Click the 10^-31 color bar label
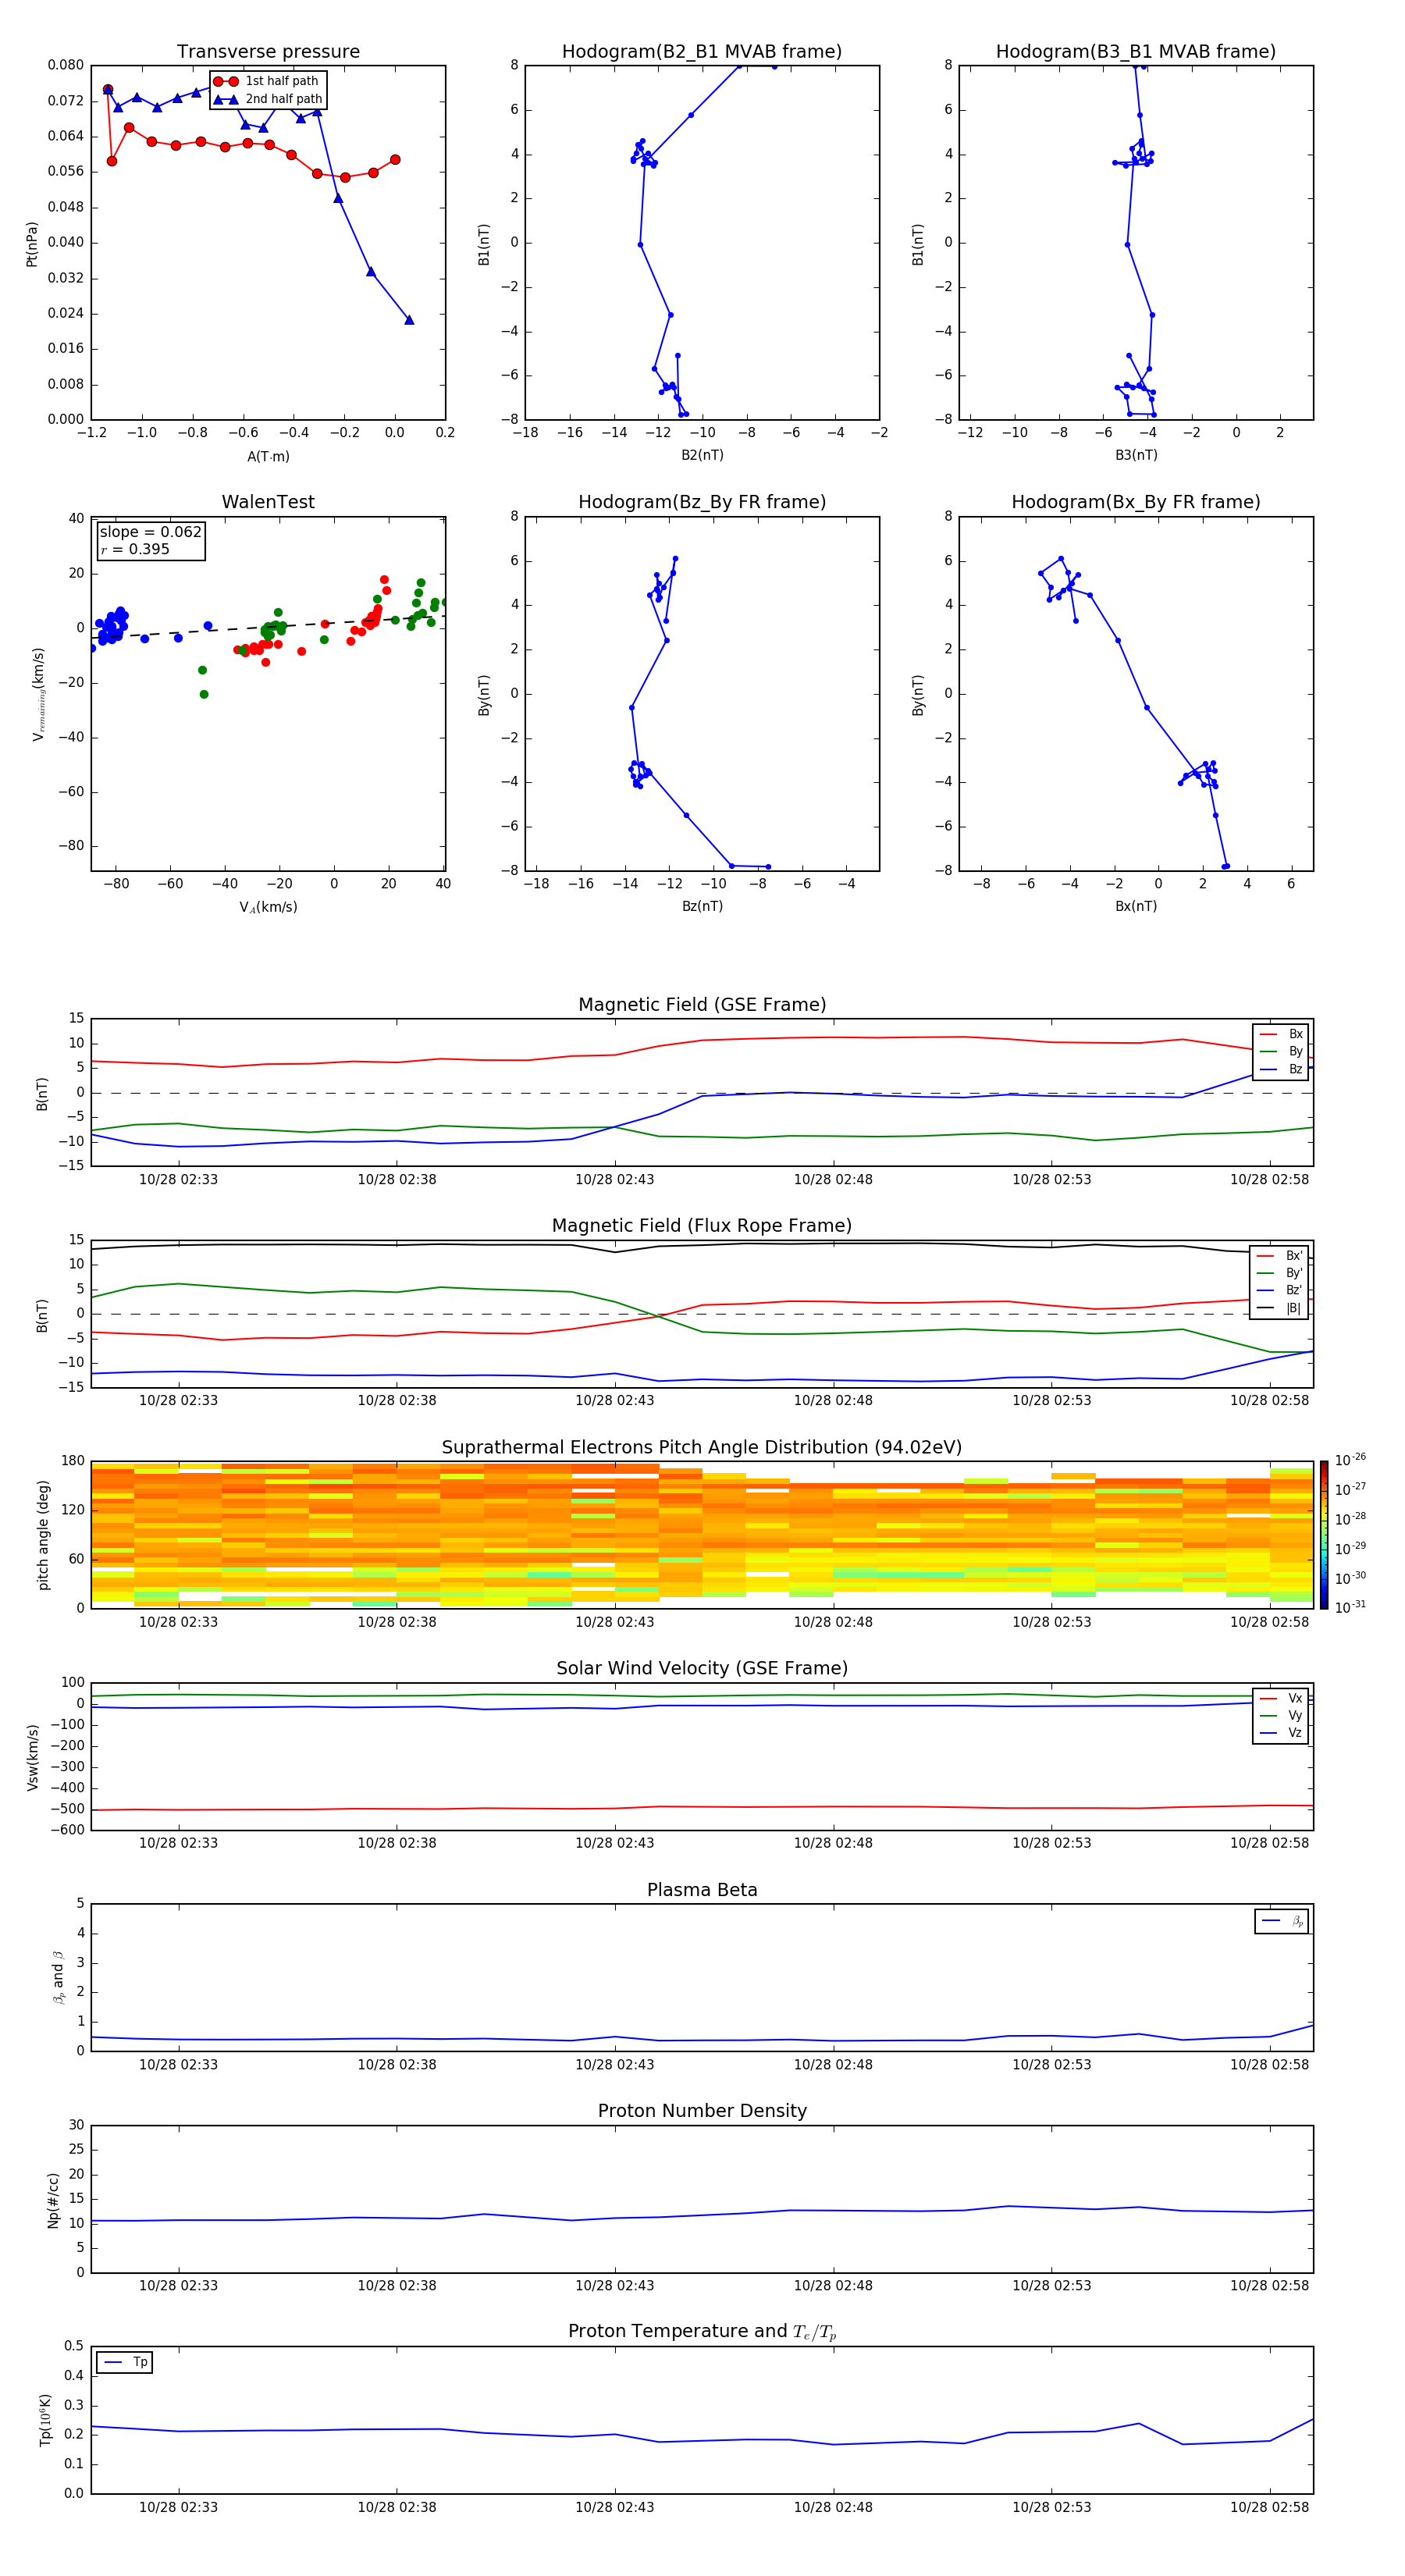 [x=1350, y=1607]
